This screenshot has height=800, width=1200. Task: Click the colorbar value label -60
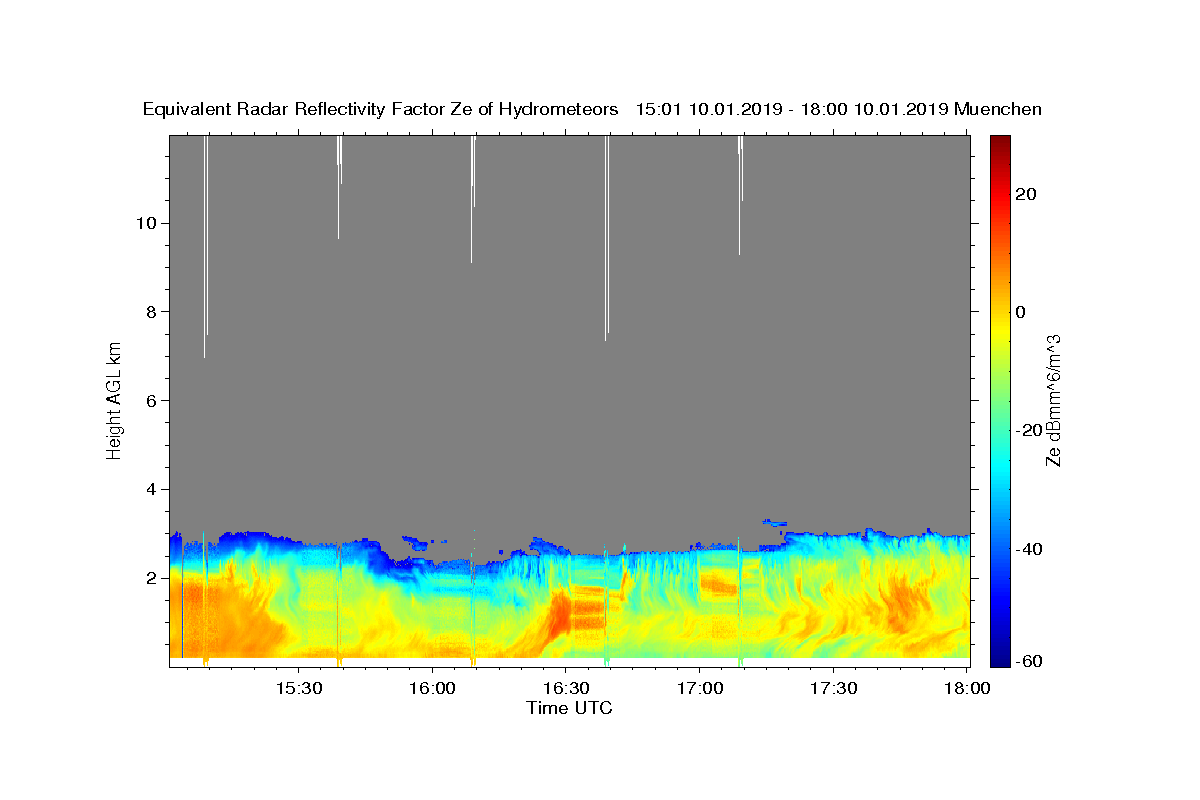(x=1027, y=662)
